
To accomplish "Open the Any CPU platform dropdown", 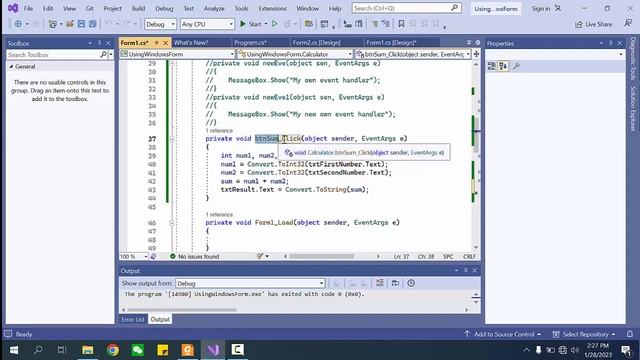I will pos(207,24).
